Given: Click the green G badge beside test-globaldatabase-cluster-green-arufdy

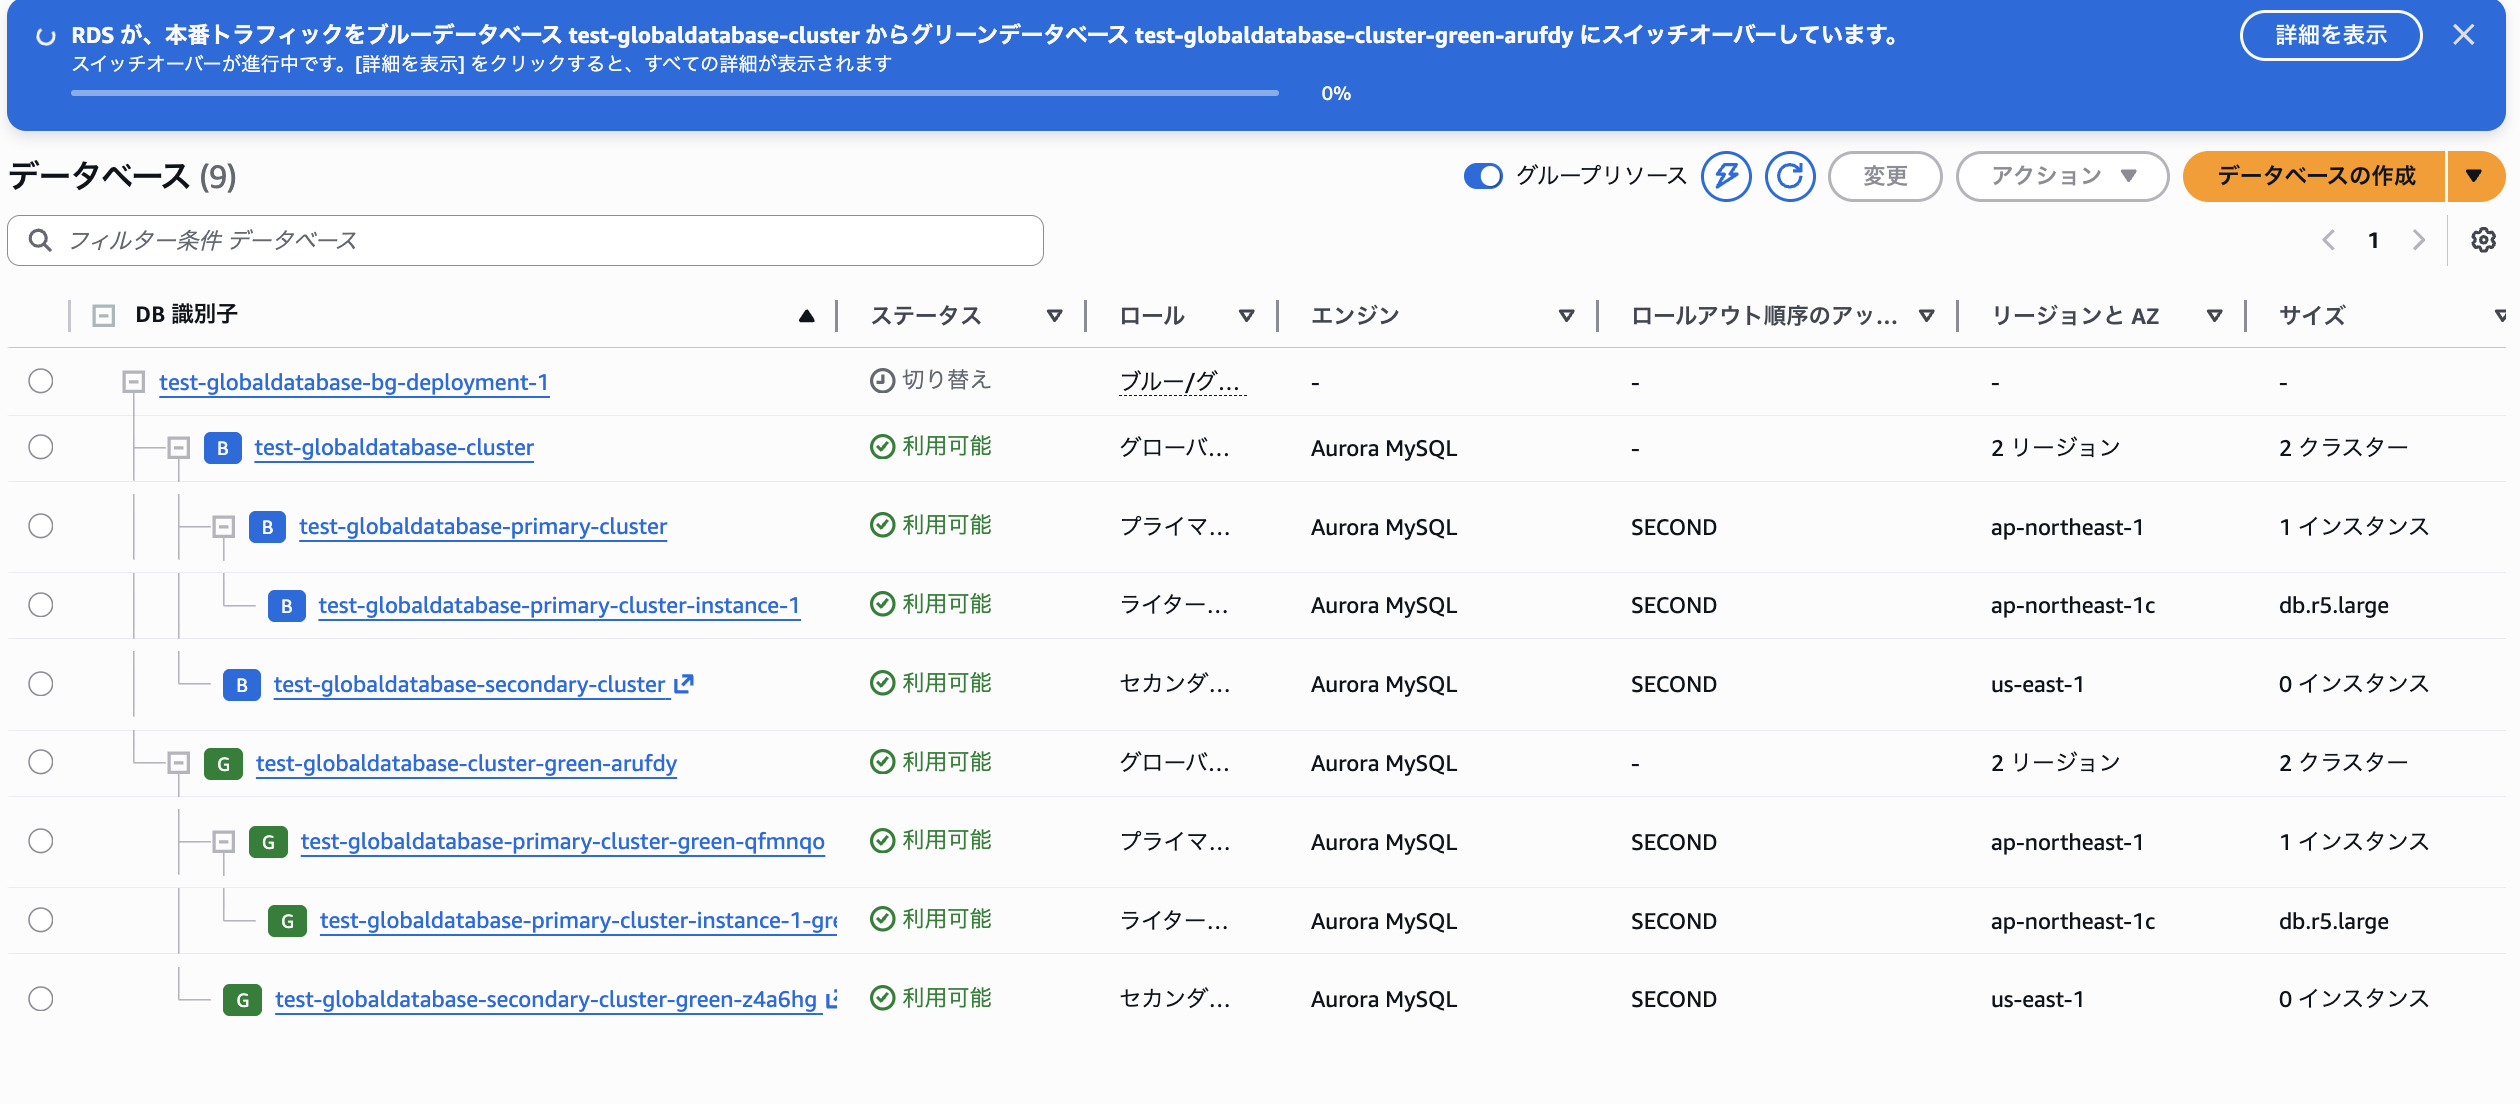Looking at the screenshot, I should [222, 763].
